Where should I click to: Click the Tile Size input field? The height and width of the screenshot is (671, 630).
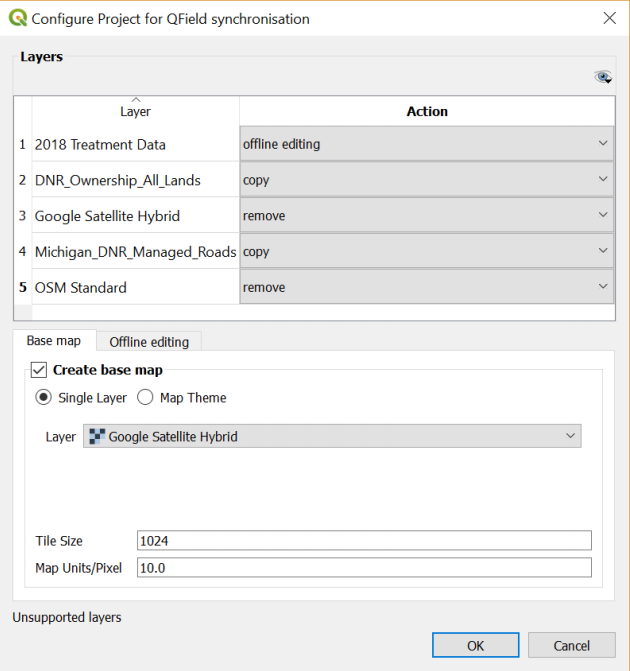click(364, 540)
